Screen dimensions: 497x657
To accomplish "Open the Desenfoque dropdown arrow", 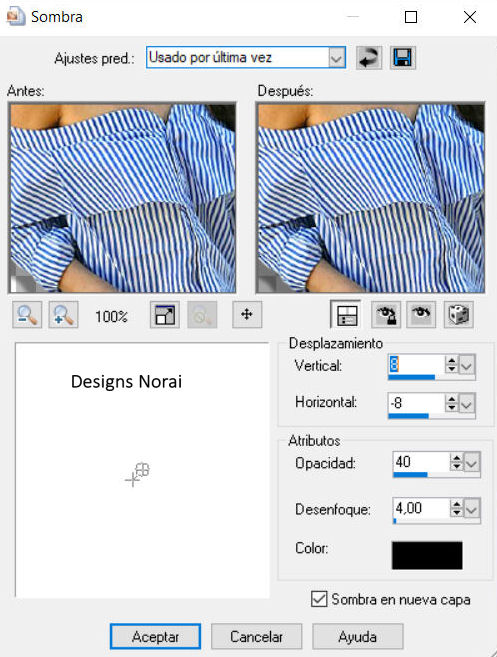I will tap(472, 509).
